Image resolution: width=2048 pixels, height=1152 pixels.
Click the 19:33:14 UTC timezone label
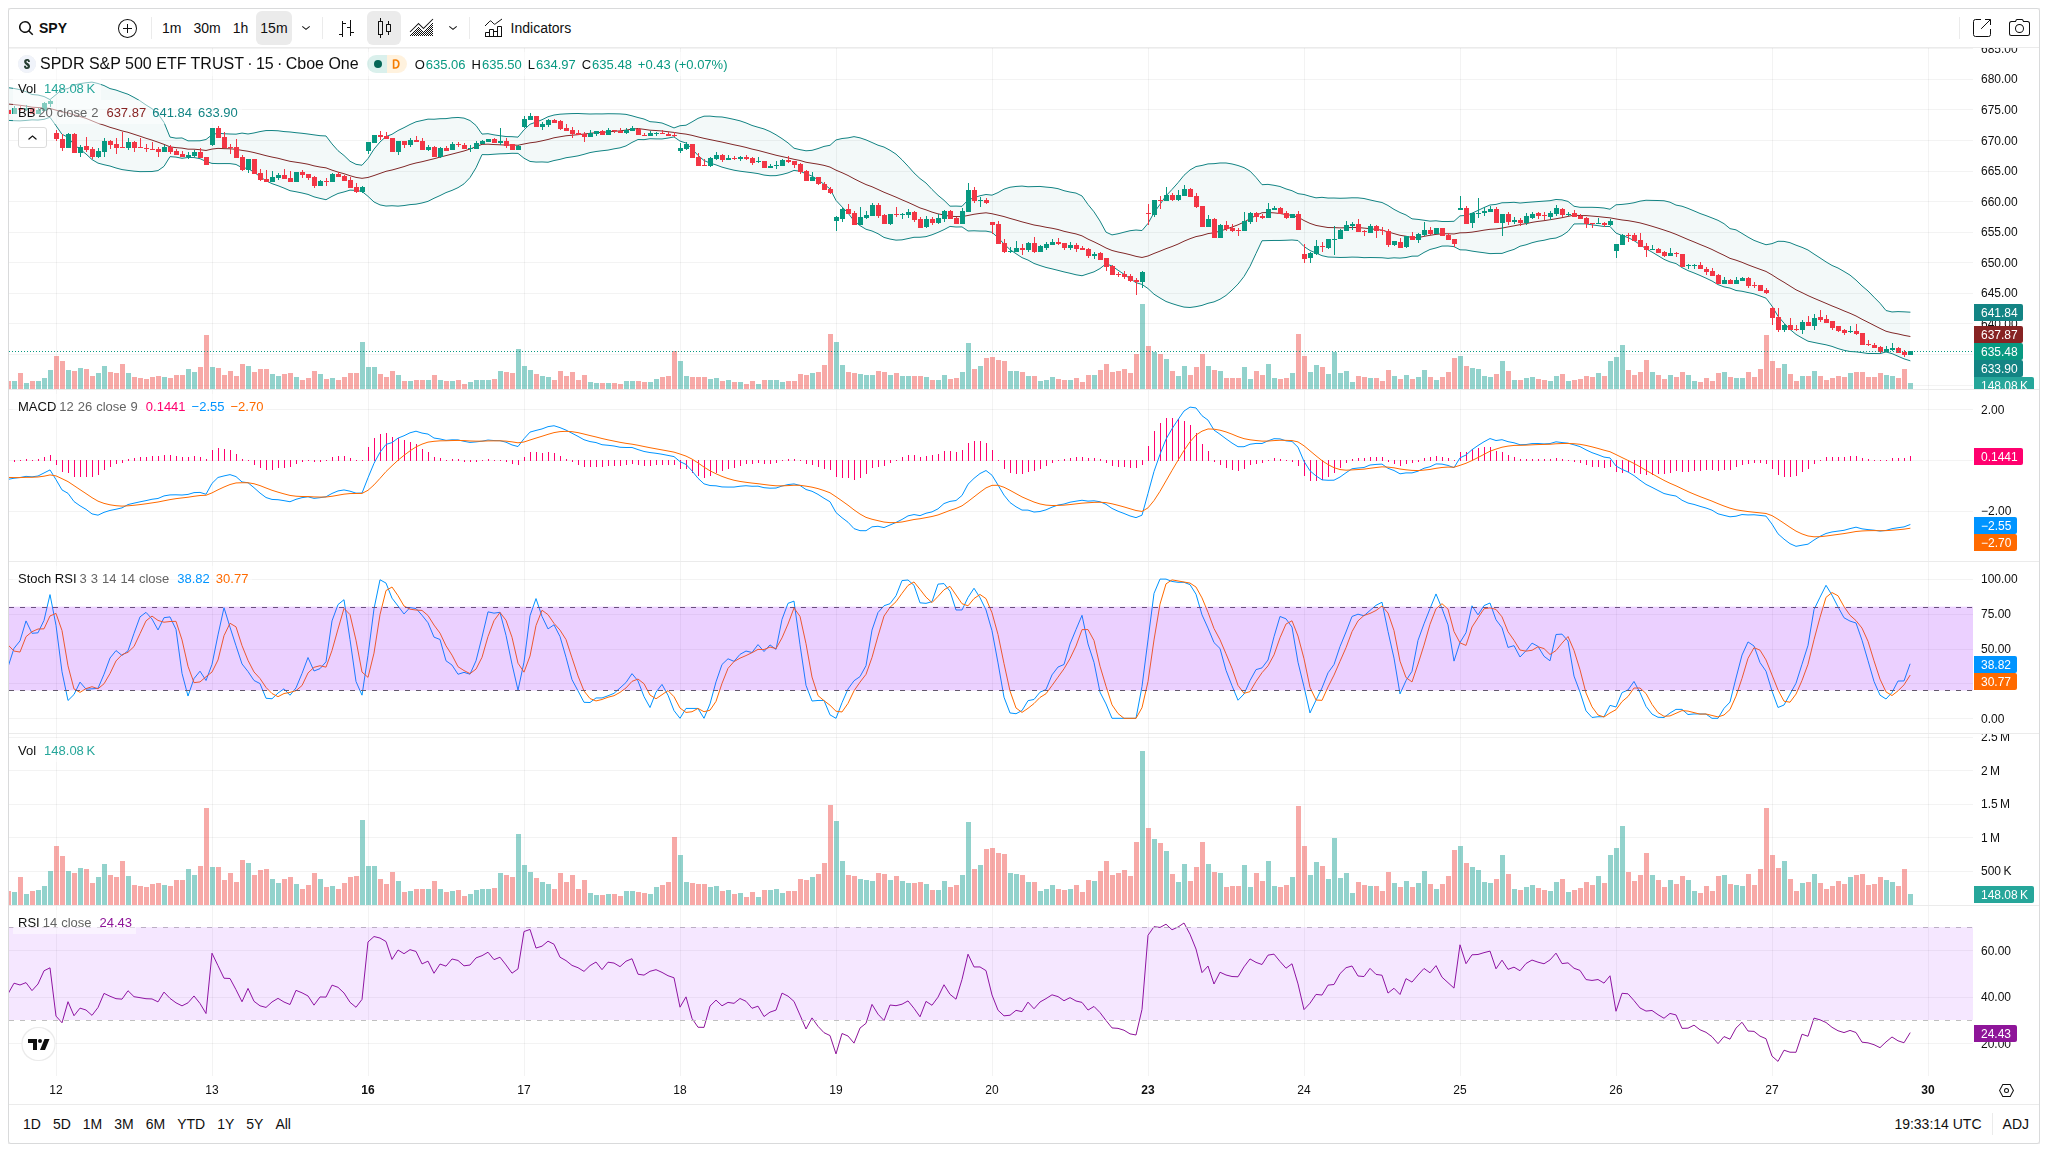point(1937,1124)
